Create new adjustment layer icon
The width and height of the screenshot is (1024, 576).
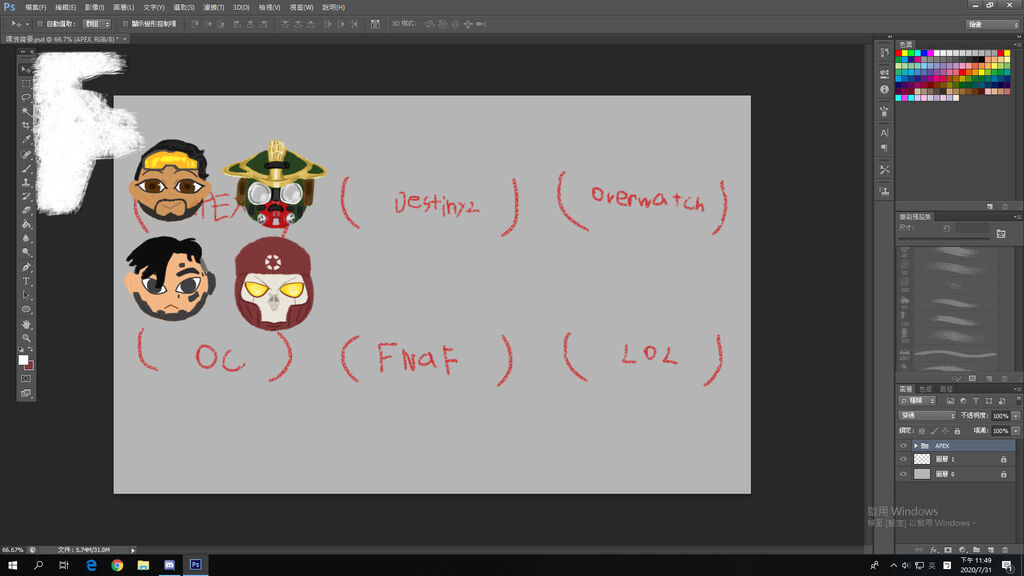962,550
